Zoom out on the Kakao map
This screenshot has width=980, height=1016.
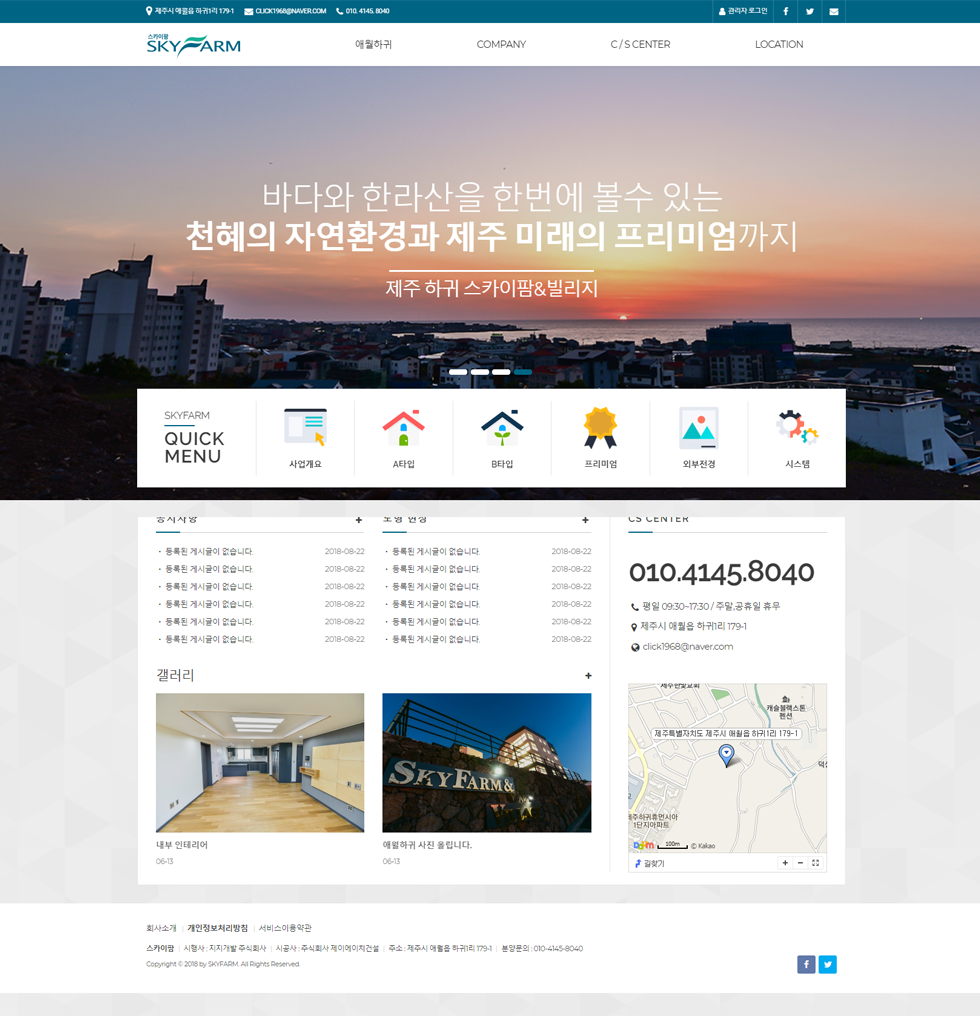click(x=800, y=863)
